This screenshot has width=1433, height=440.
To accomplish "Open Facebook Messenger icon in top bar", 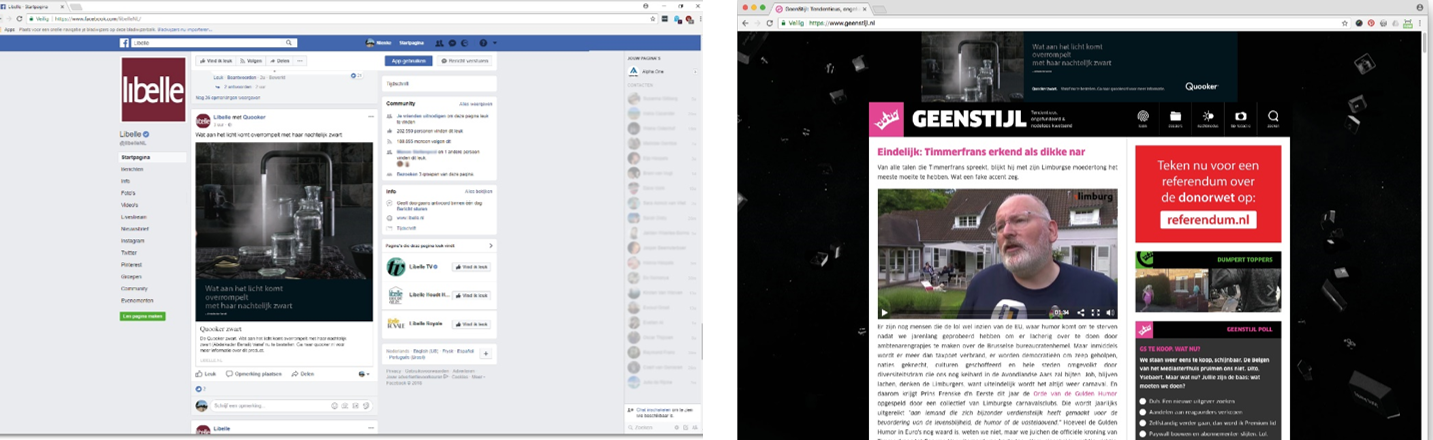I will click(452, 43).
